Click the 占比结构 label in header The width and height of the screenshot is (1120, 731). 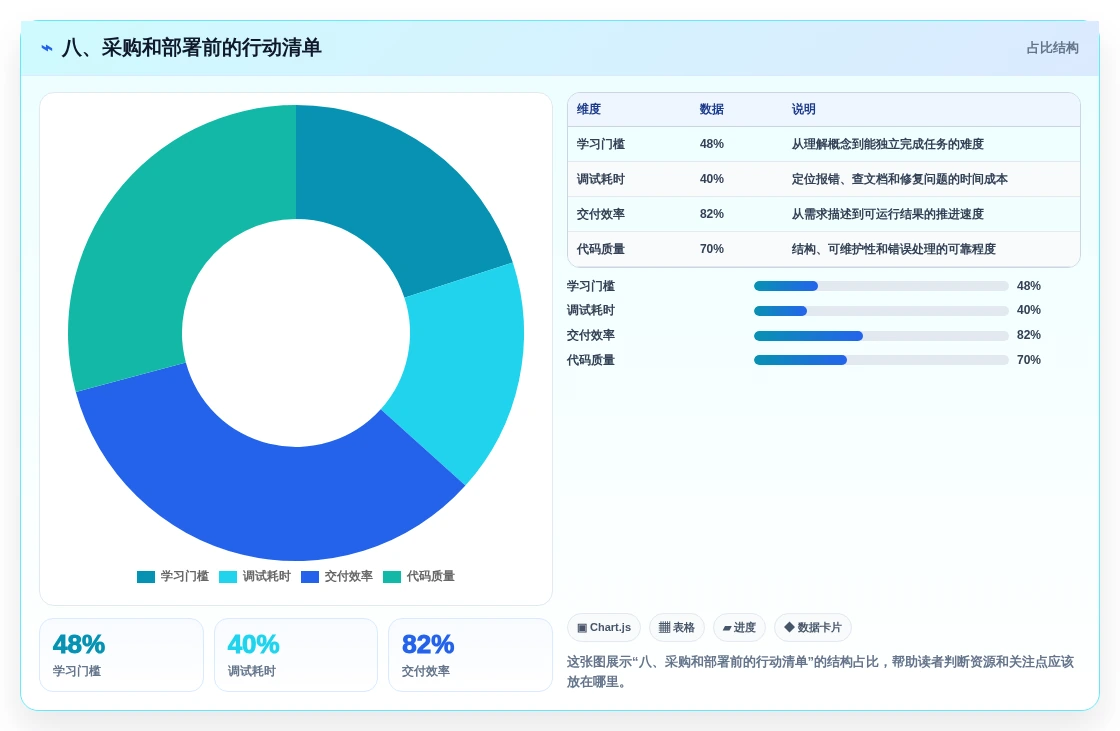(1052, 48)
